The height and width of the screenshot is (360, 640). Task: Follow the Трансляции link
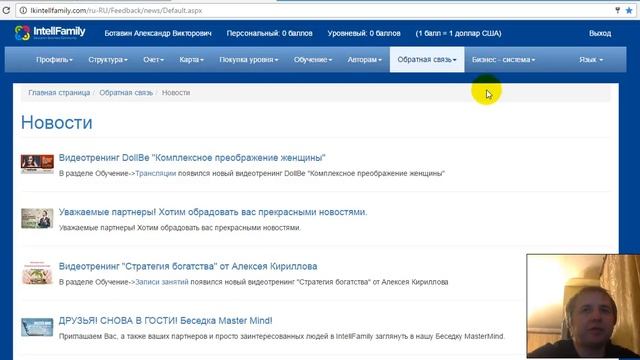156,173
